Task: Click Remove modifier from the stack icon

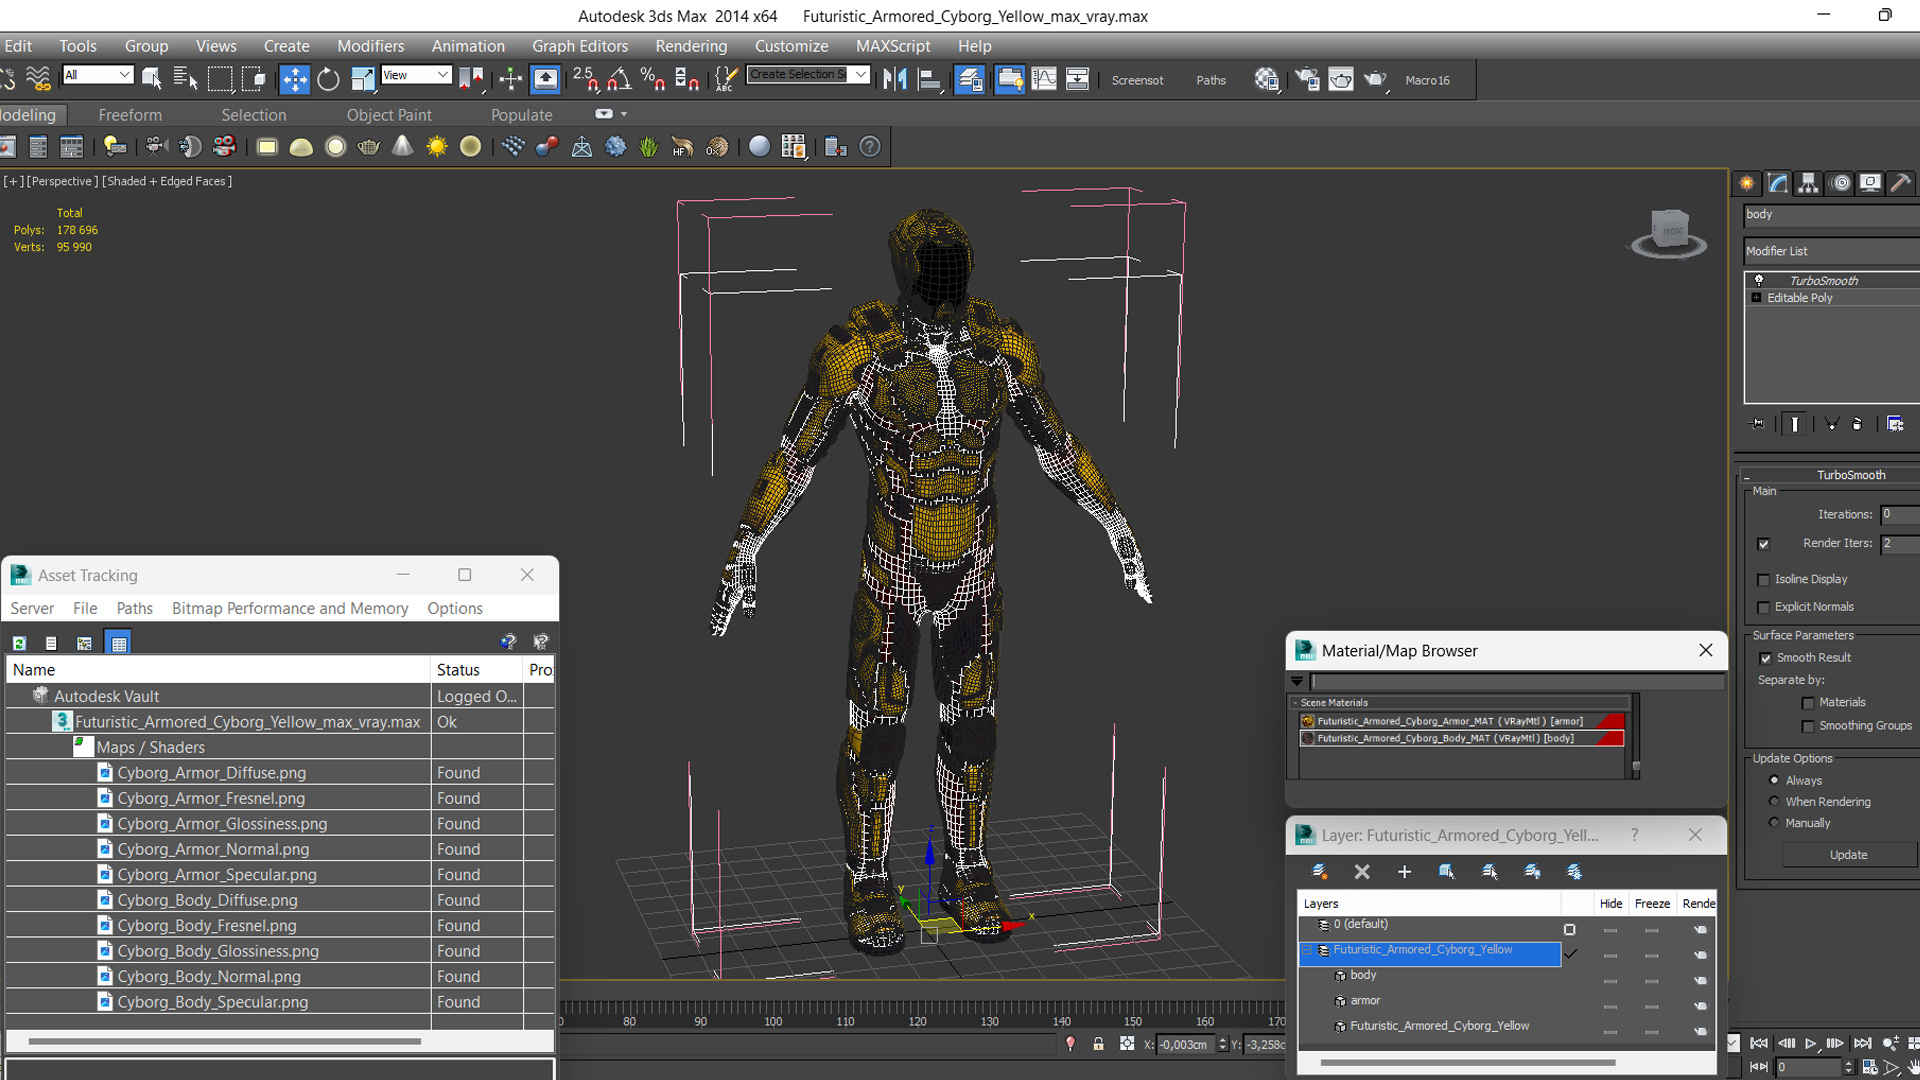Action: [1857, 424]
